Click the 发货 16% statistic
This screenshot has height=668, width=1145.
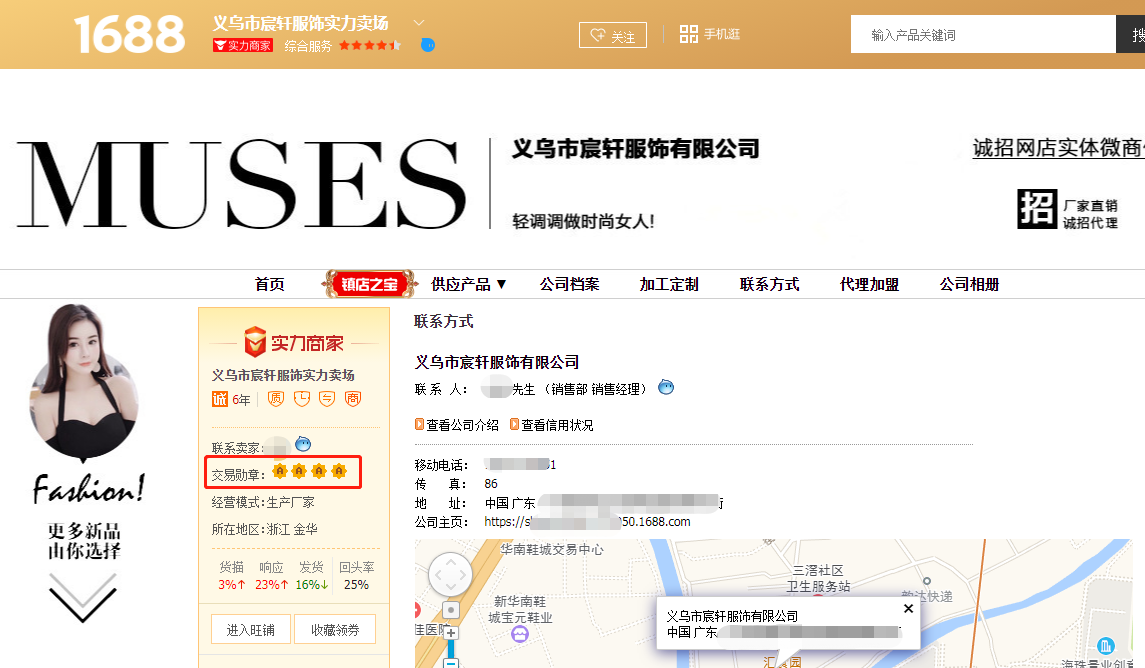(x=312, y=576)
